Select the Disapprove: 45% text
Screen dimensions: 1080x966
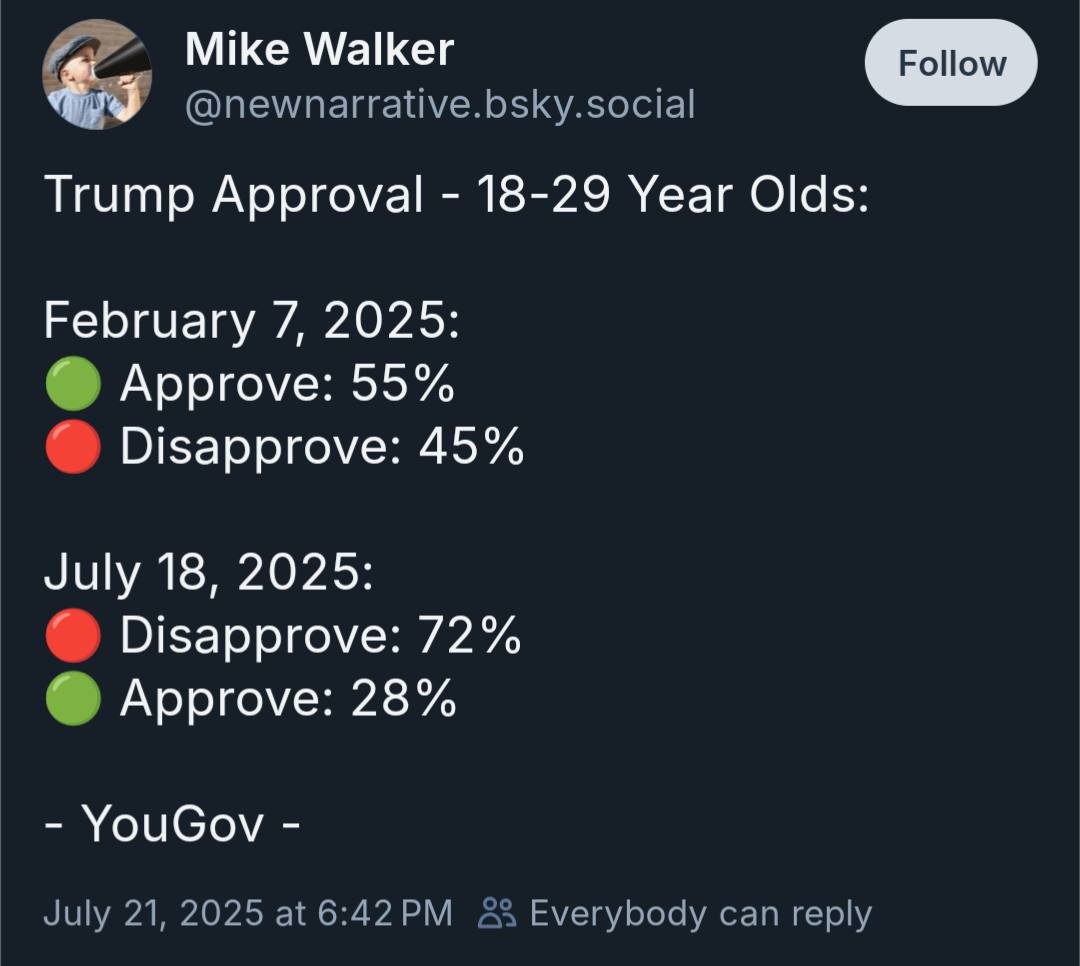point(322,446)
